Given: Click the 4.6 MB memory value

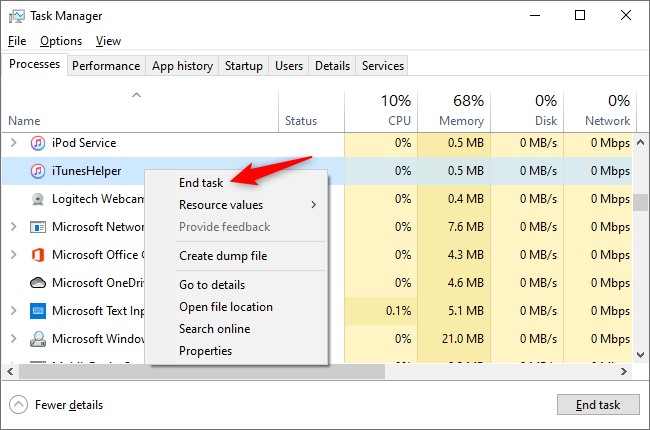Looking at the screenshot, I should pos(466,283).
